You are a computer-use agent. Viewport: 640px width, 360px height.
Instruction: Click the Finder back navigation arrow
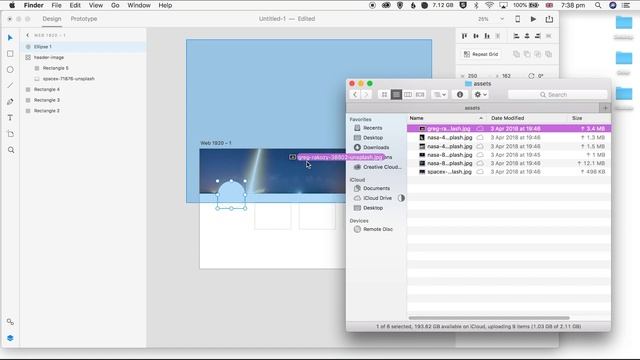tap(355, 94)
